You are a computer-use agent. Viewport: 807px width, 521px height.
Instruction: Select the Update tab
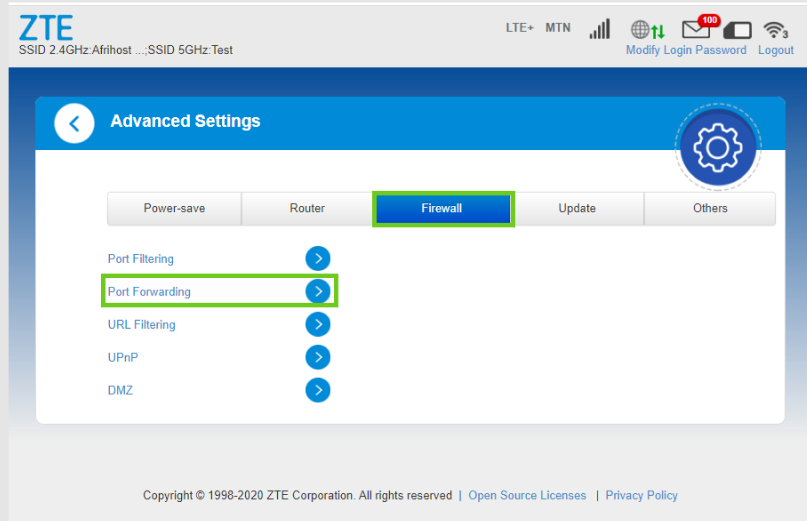click(577, 209)
